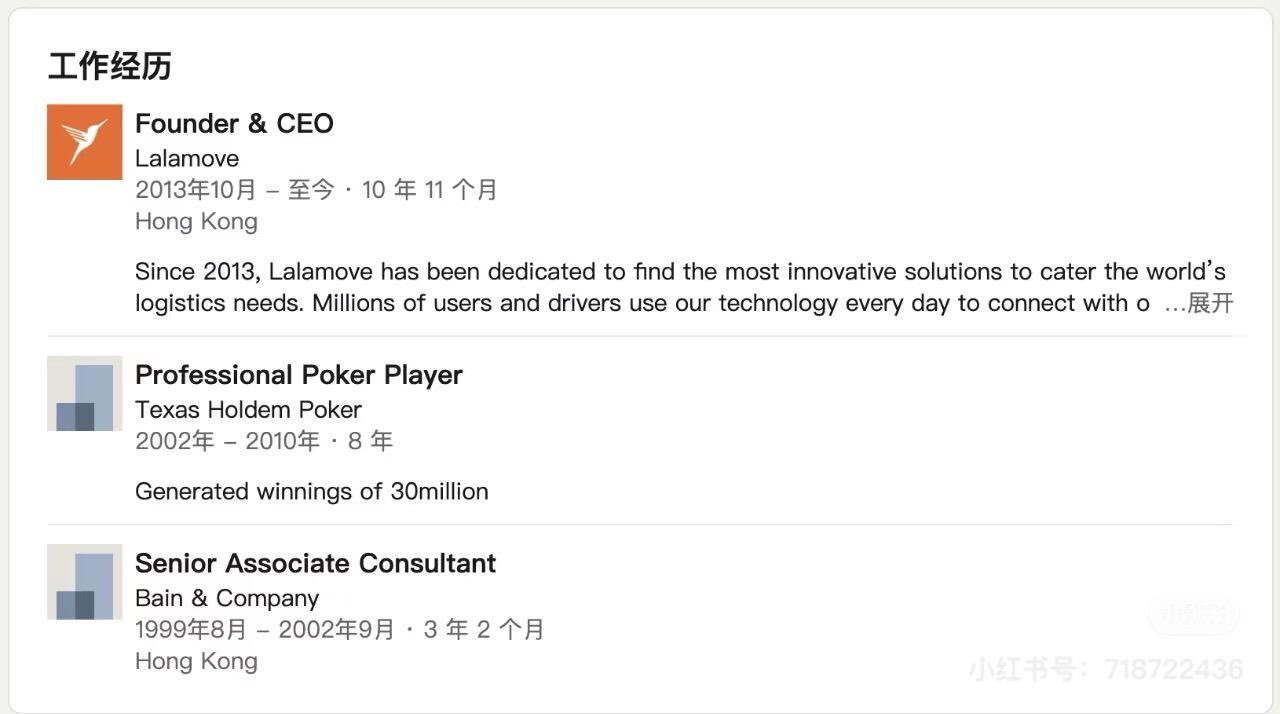The image size is (1280, 714).
Task: Click the 2002年 – 2010年 duration text
Action: (264, 441)
